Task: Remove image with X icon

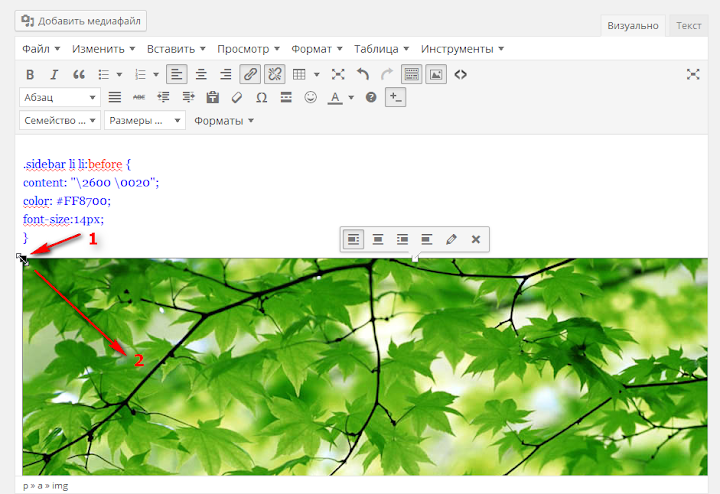Action: pos(476,239)
